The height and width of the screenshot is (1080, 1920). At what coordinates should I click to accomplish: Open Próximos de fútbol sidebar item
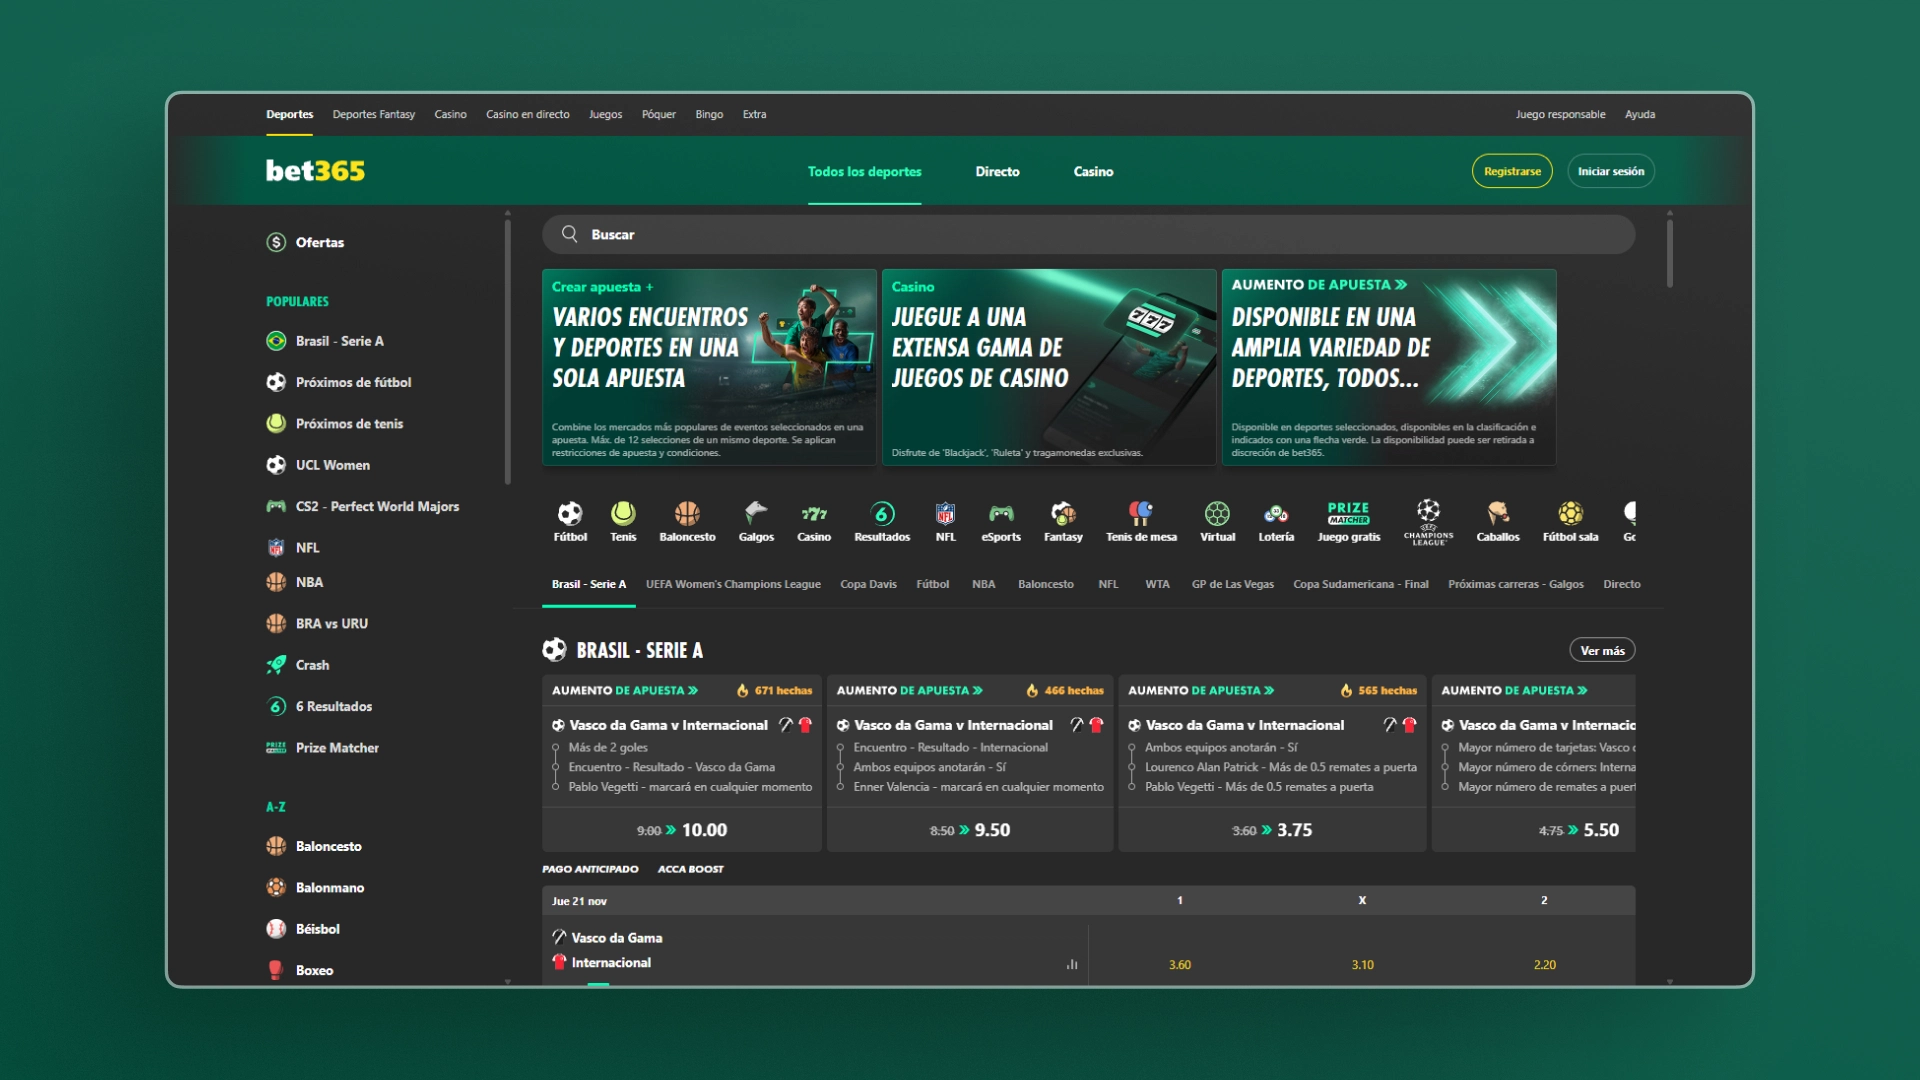click(339, 382)
